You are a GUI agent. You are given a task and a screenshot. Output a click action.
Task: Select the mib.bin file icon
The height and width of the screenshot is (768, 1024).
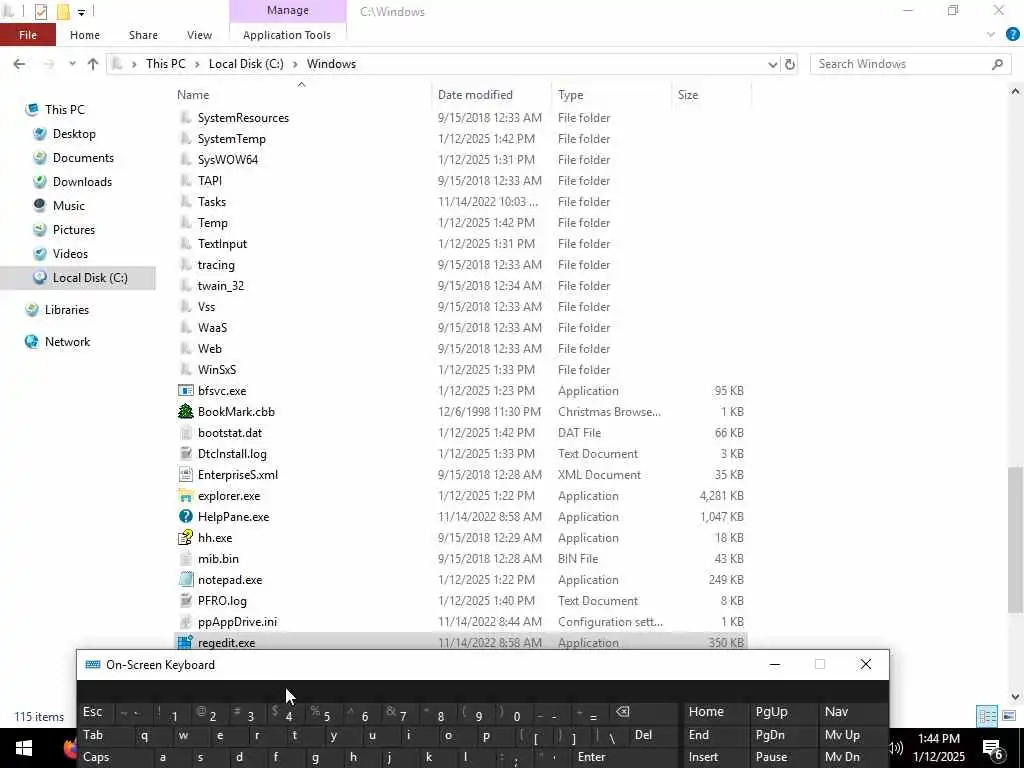[x=185, y=559]
